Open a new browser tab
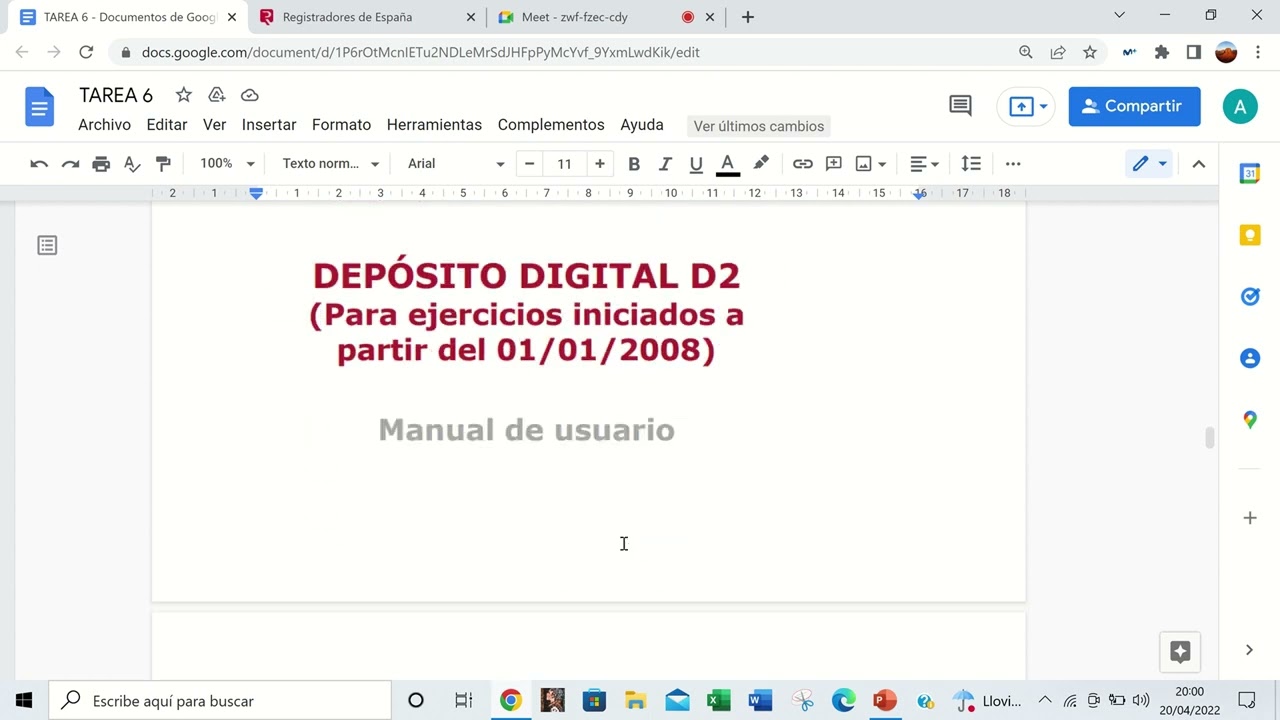The height and width of the screenshot is (720, 1280). tap(747, 17)
